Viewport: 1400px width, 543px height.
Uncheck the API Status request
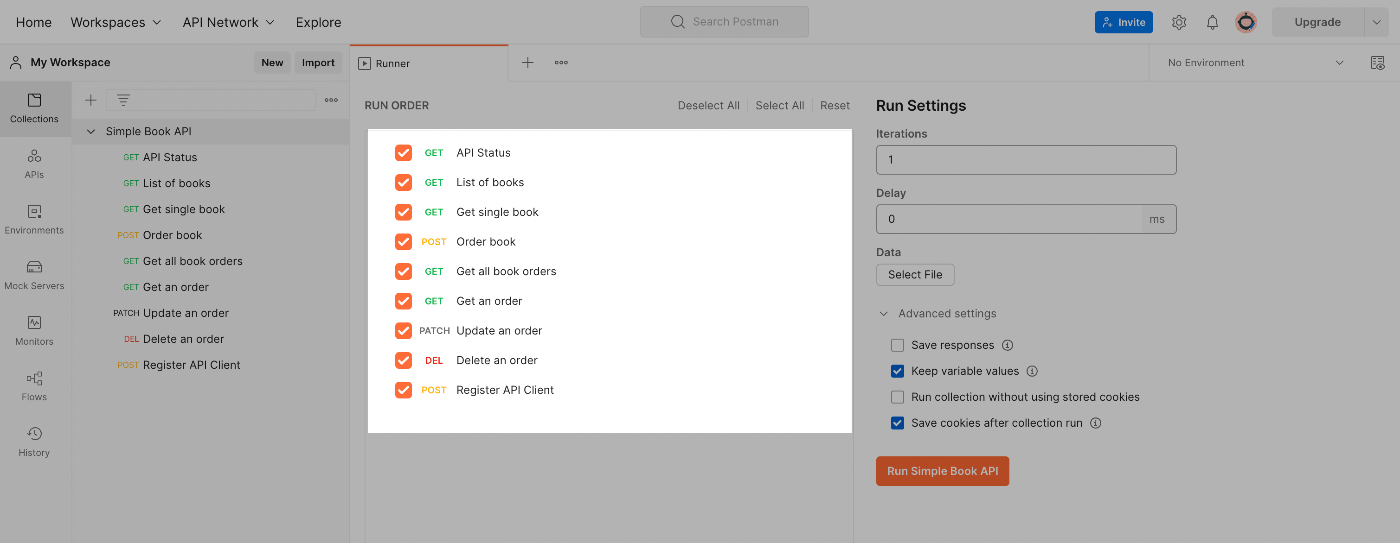coord(403,153)
